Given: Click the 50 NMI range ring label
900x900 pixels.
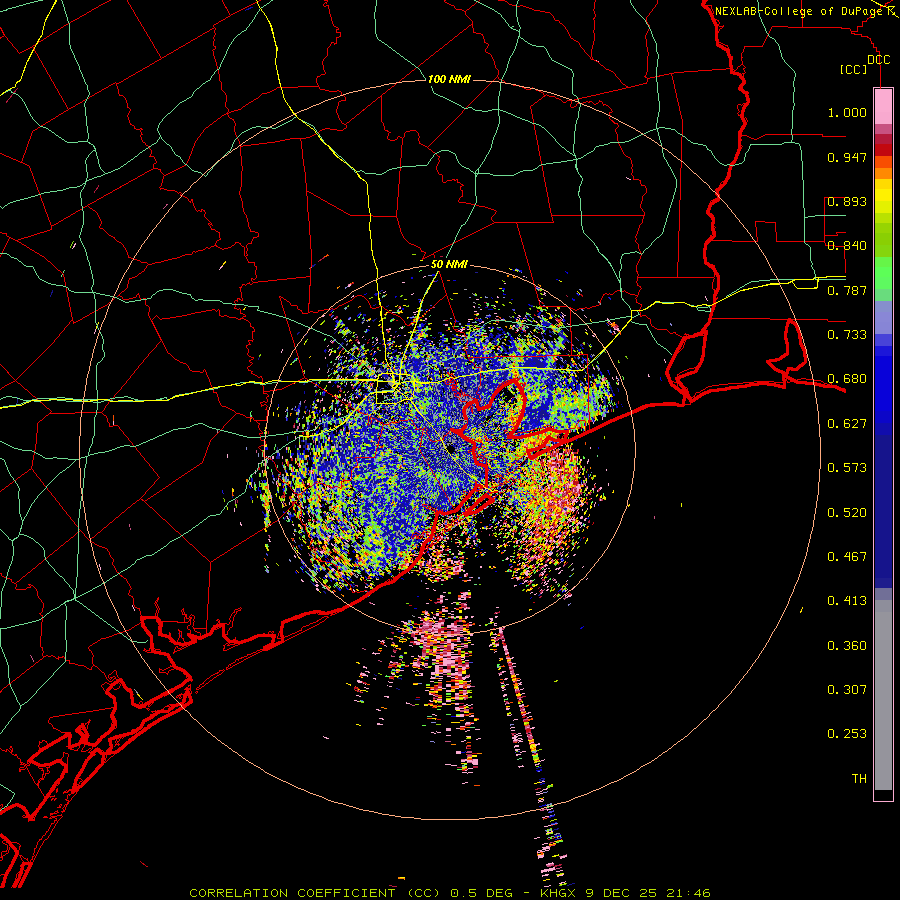Looking at the screenshot, I should (x=449, y=265).
